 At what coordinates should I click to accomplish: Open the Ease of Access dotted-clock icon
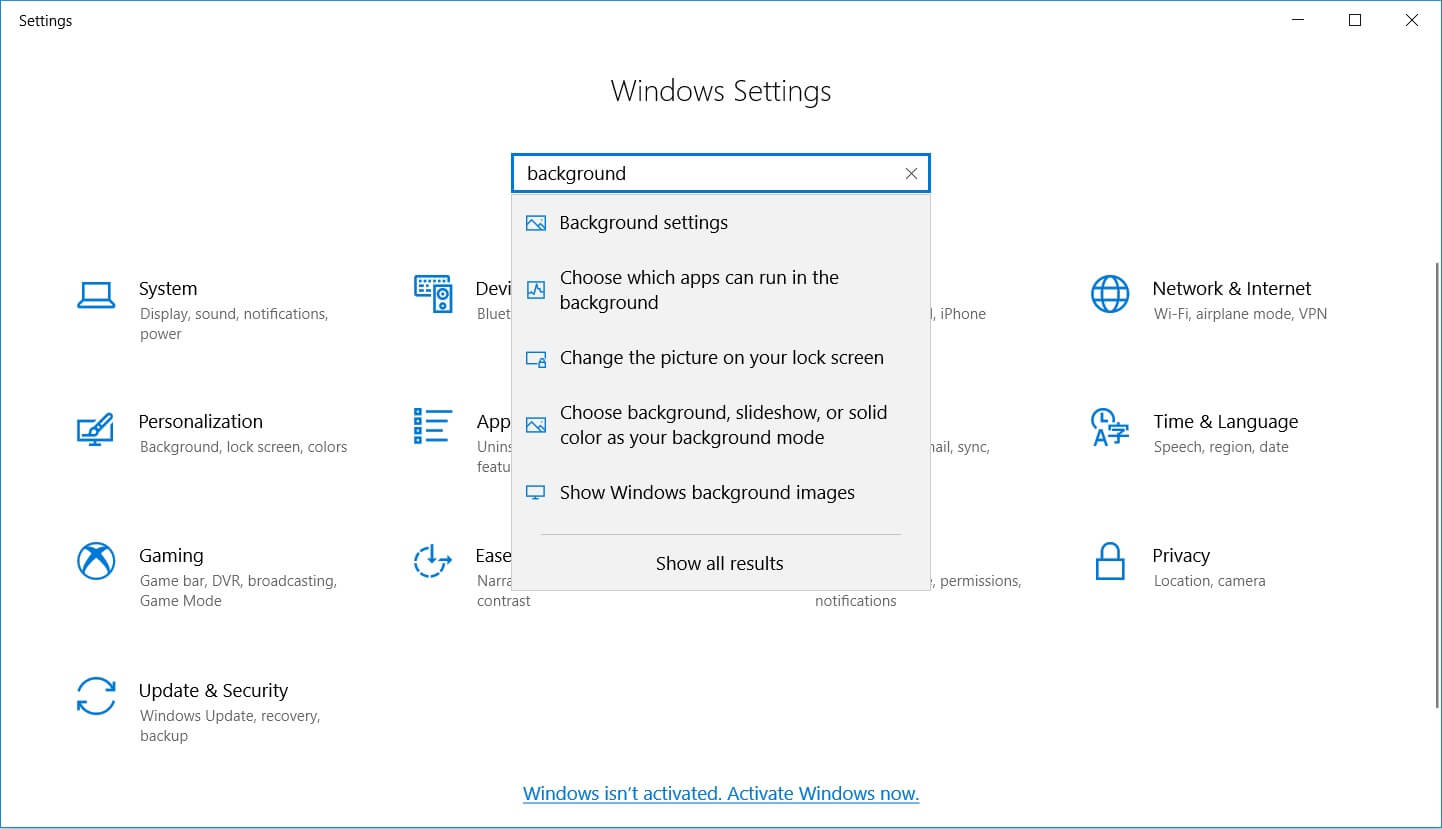pos(433,561)
